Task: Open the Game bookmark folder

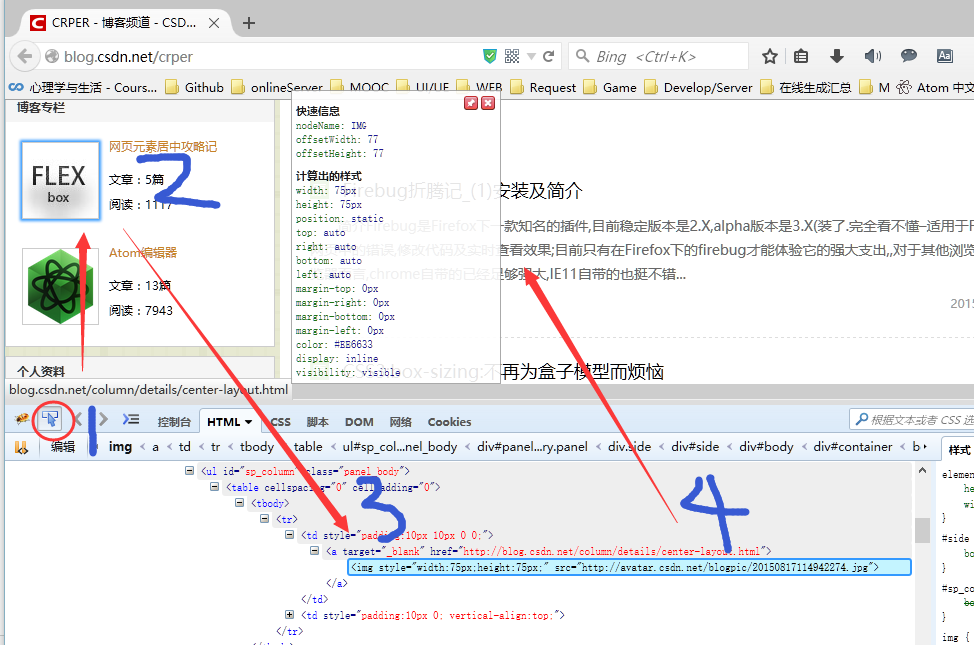Action: pyautogui.click(x=611, y=88)
